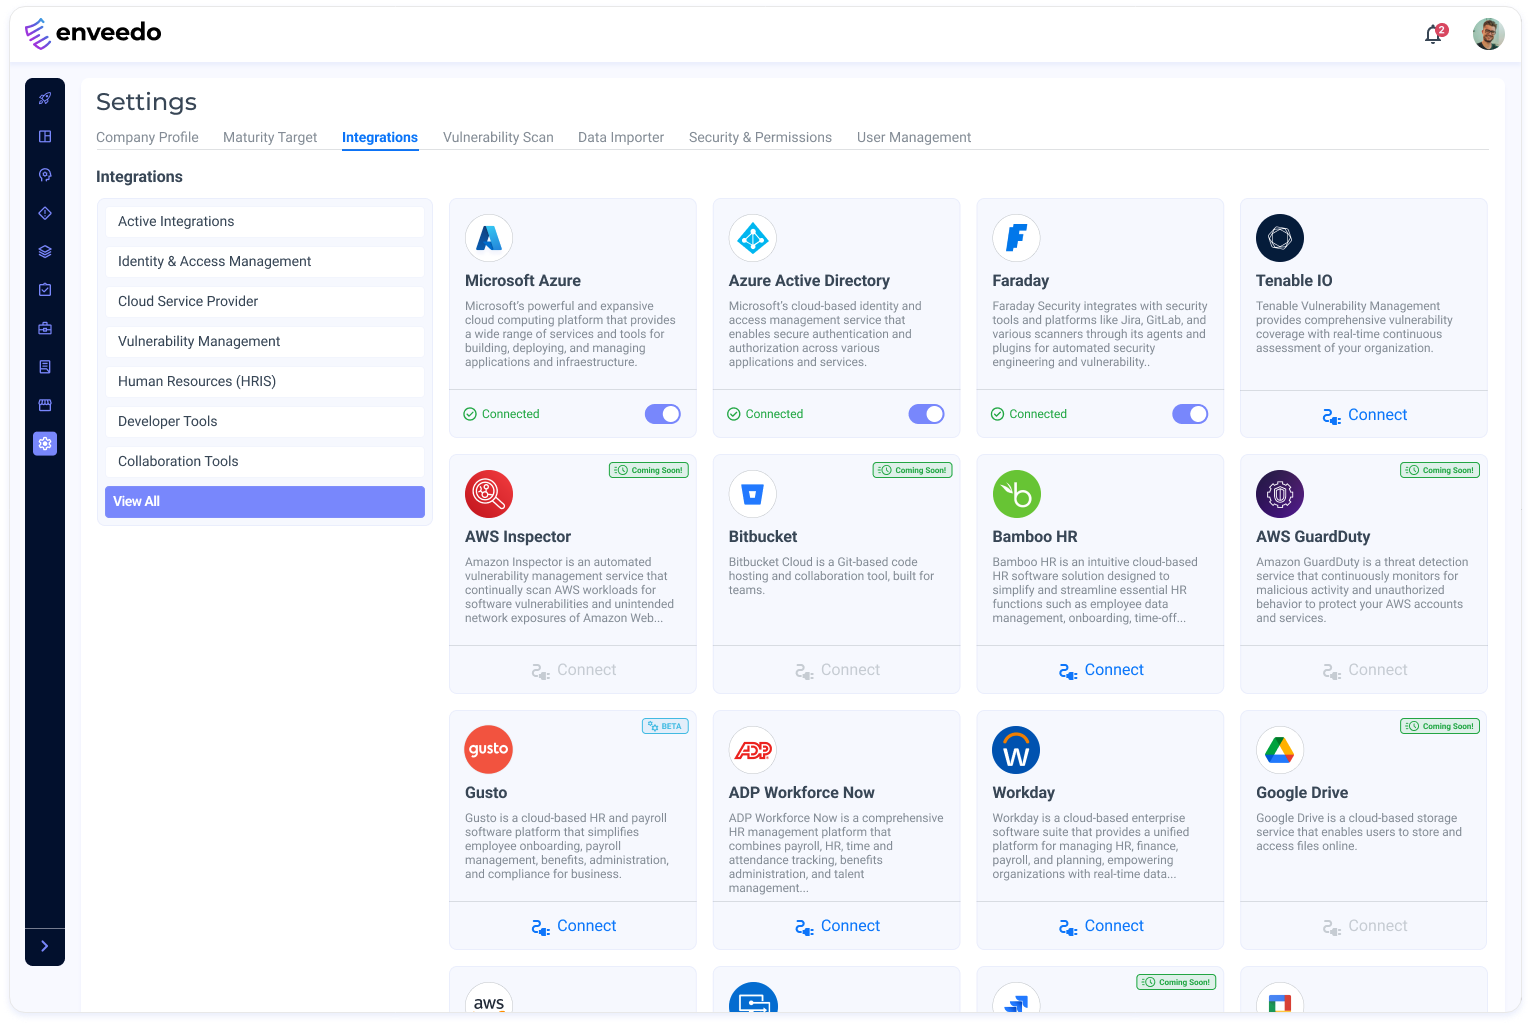1531x1025 pixels.
Task: Select the settings gear sidebar icon
Action: [45, 443]
